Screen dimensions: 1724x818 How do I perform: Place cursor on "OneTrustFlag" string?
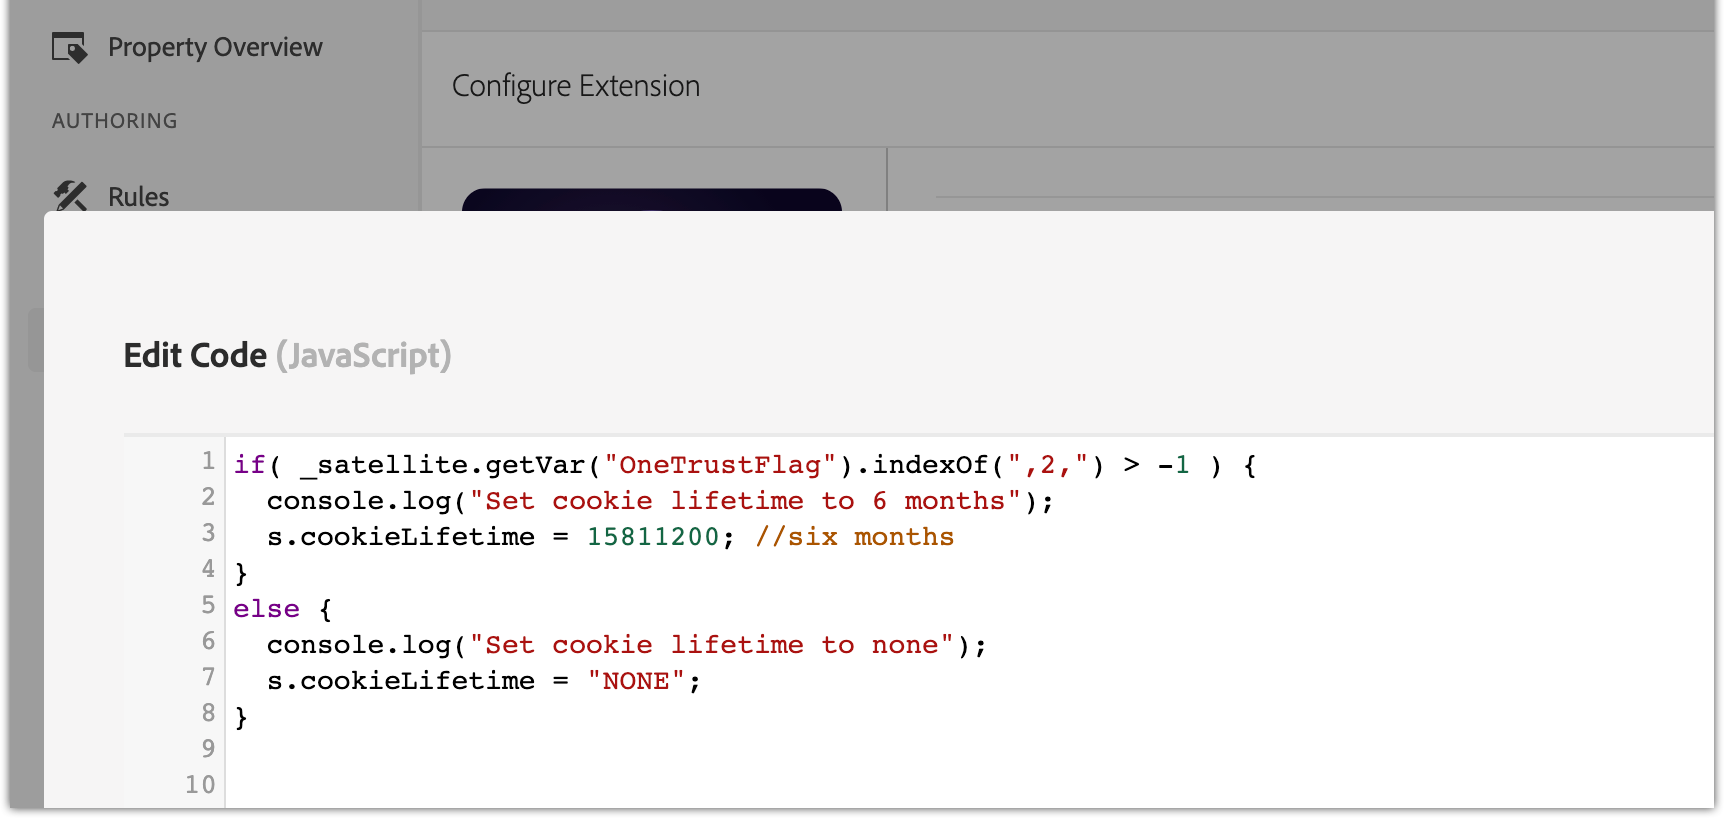coord(720,465)
